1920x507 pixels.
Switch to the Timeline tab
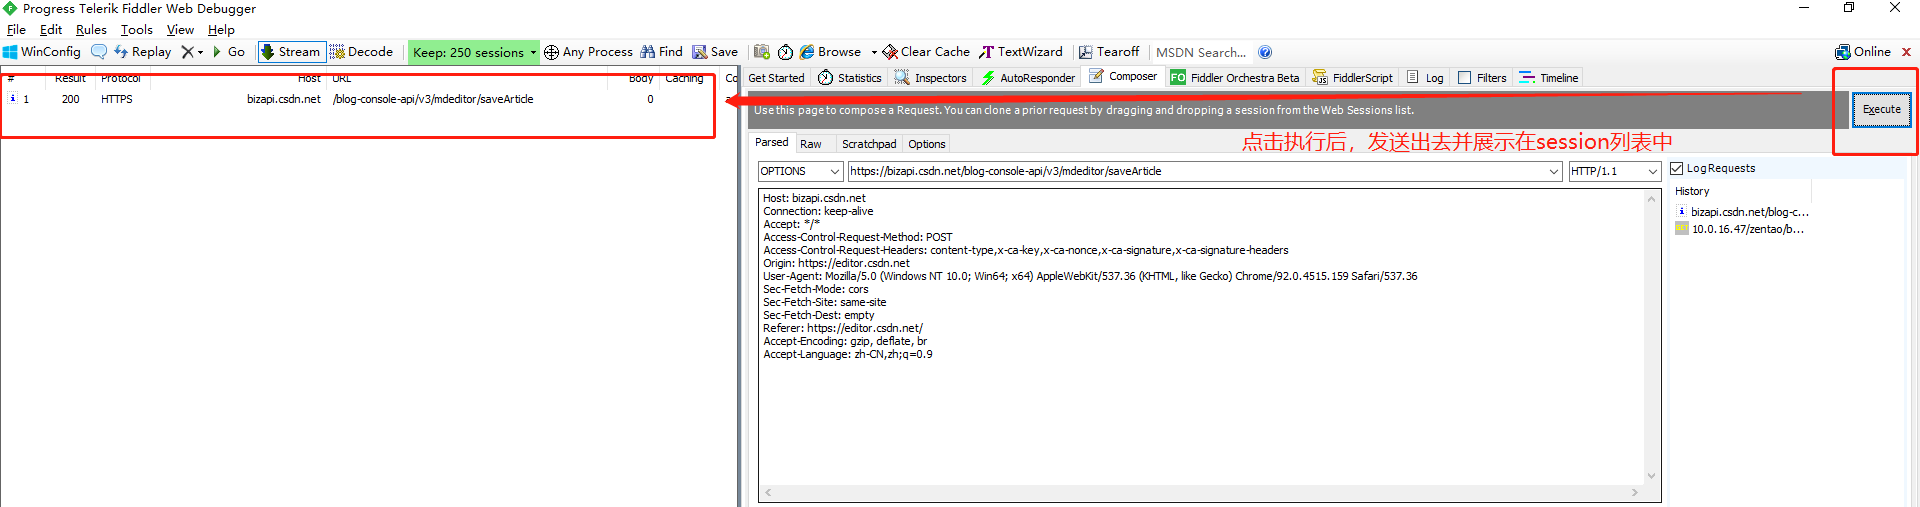click(x=1549, y=78)
